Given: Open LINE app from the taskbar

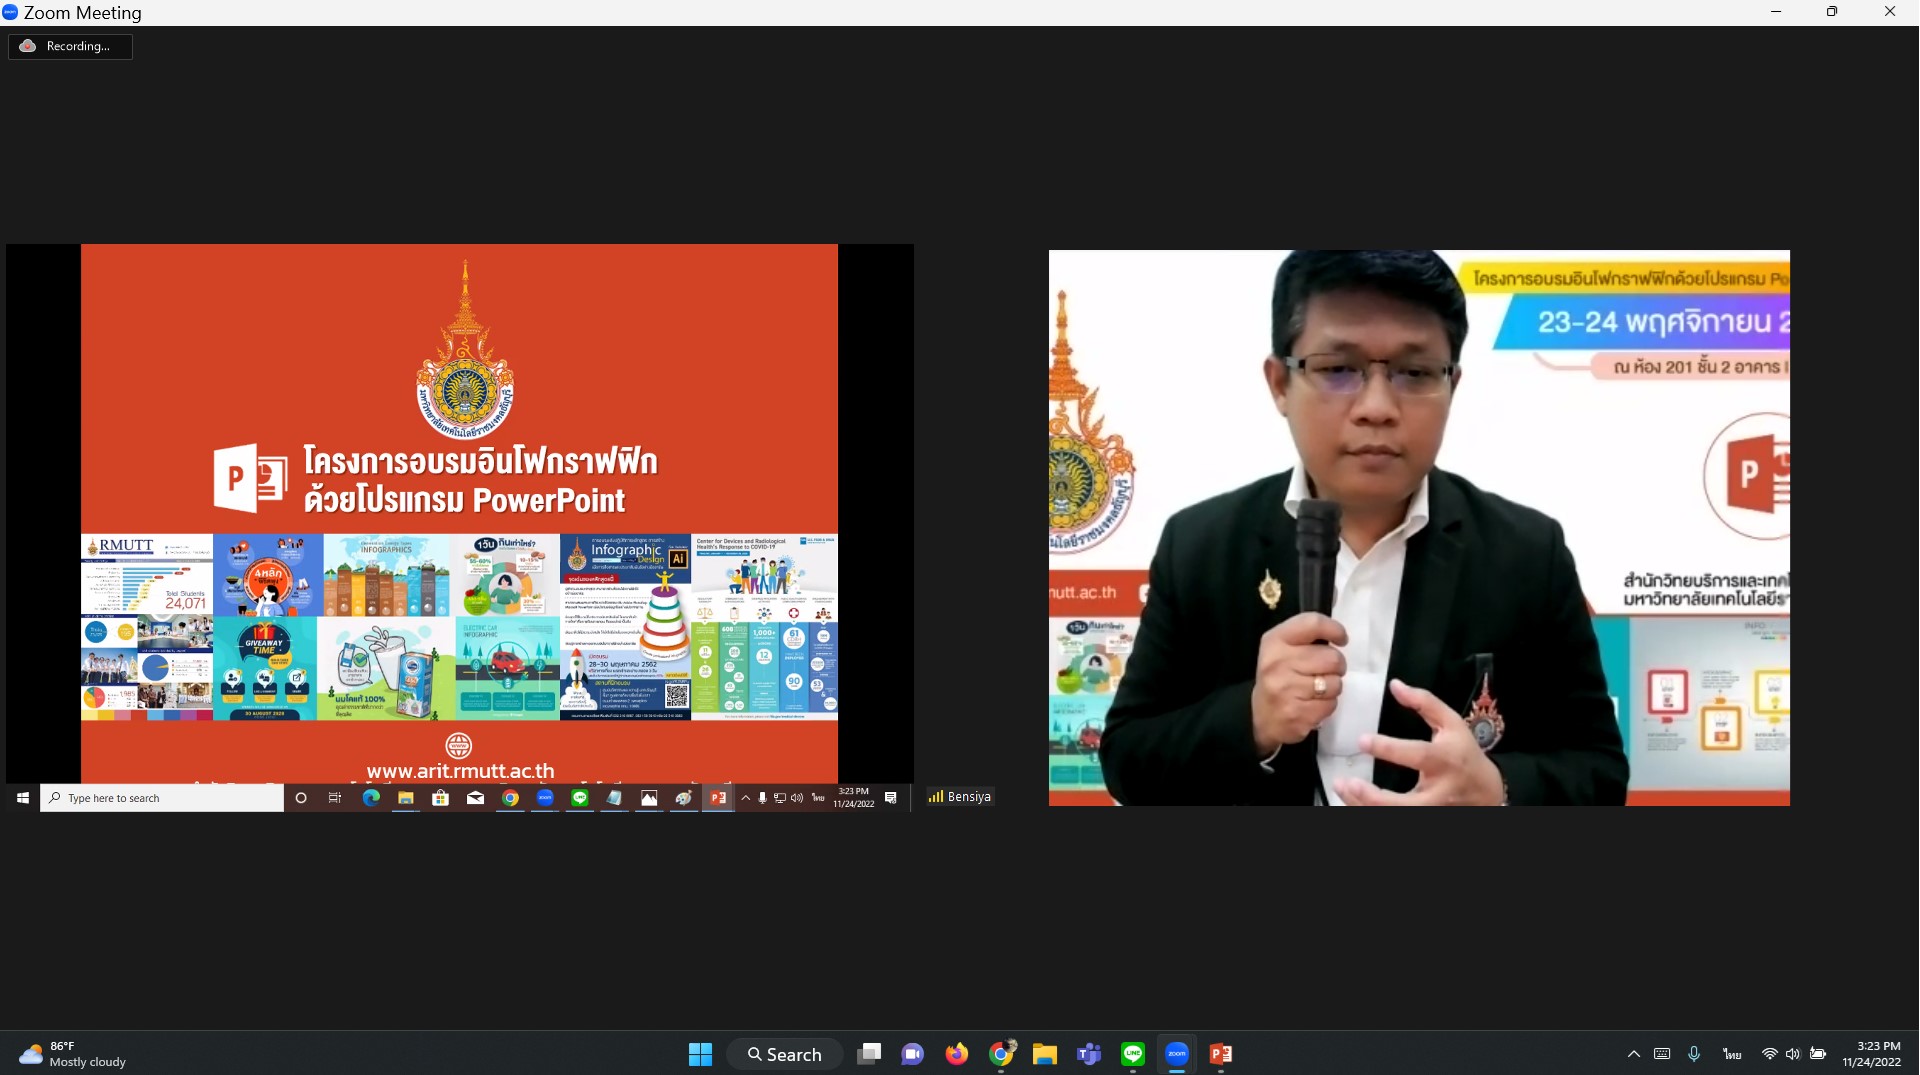Looking at the screenshot, I should (1133, 1054).
